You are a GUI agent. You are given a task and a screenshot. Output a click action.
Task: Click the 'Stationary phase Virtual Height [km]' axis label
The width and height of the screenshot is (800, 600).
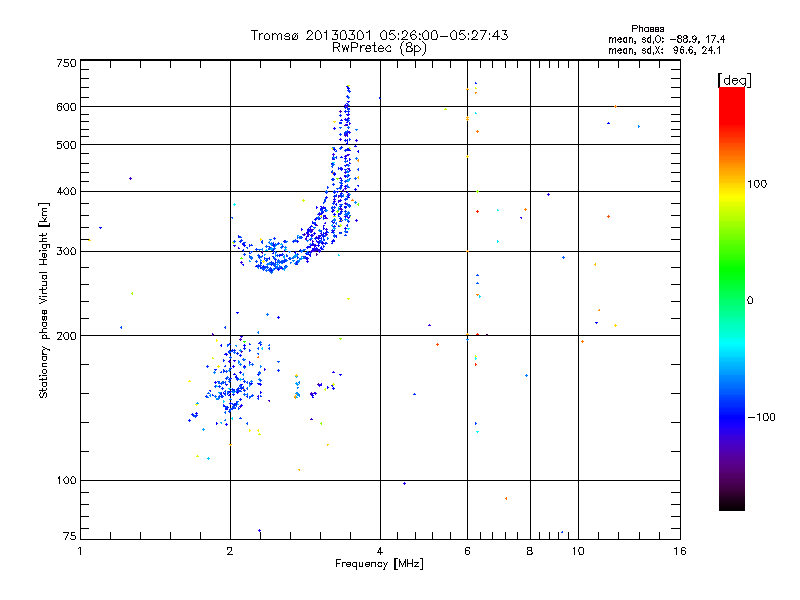44,300
